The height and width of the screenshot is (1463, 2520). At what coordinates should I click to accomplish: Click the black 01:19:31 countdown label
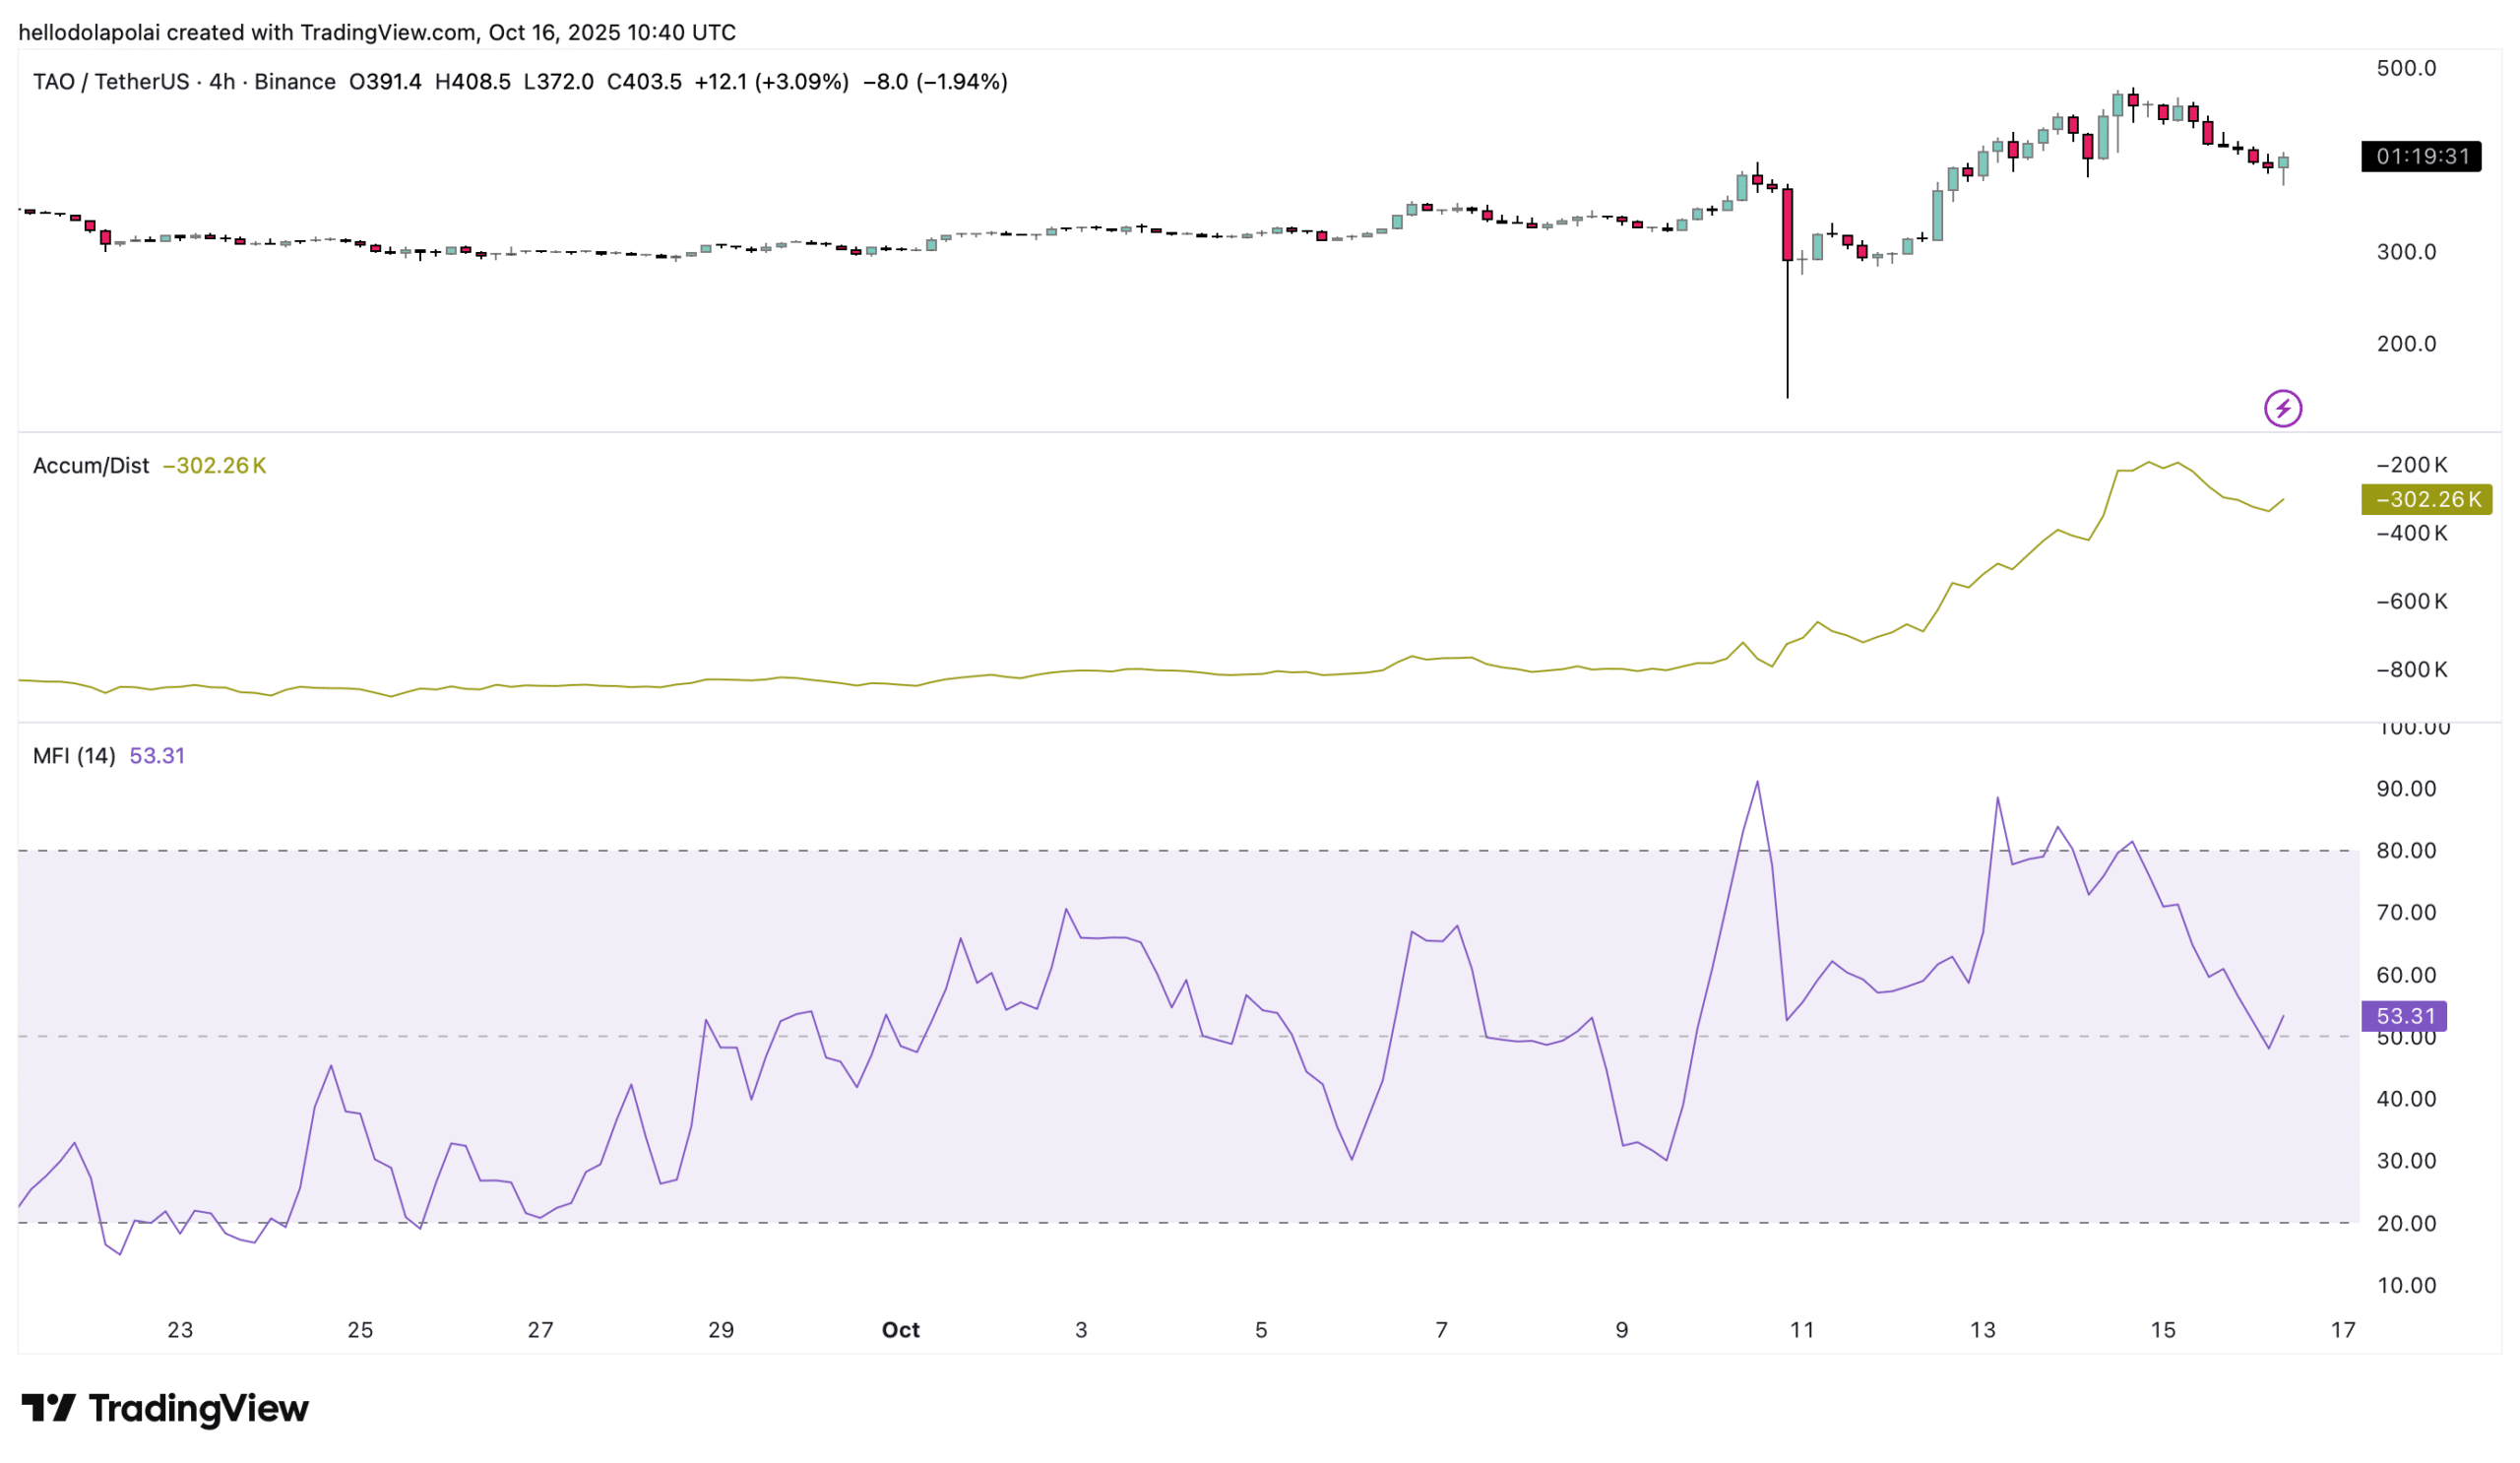tap(2420, 156)
